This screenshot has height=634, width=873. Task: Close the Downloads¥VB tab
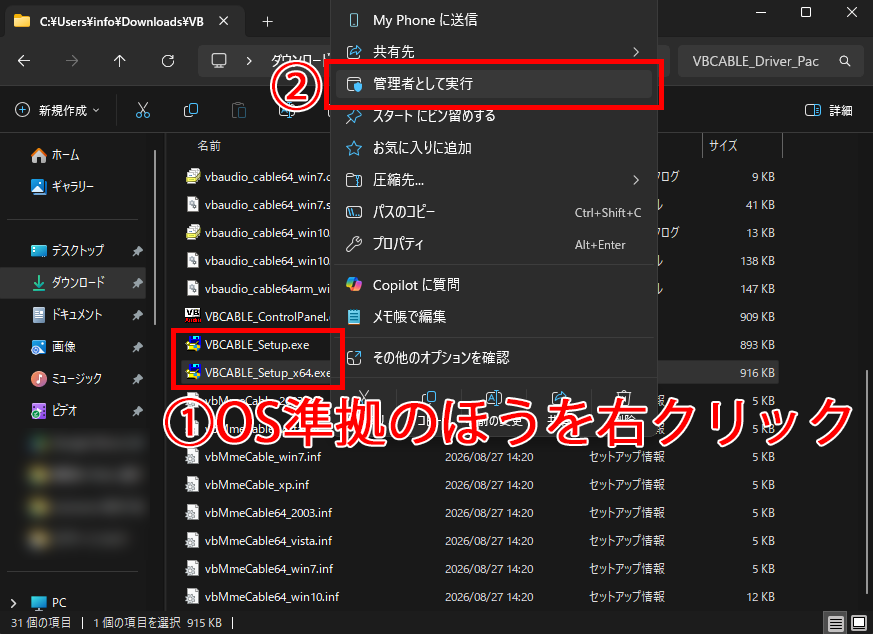tap(223, 21)
